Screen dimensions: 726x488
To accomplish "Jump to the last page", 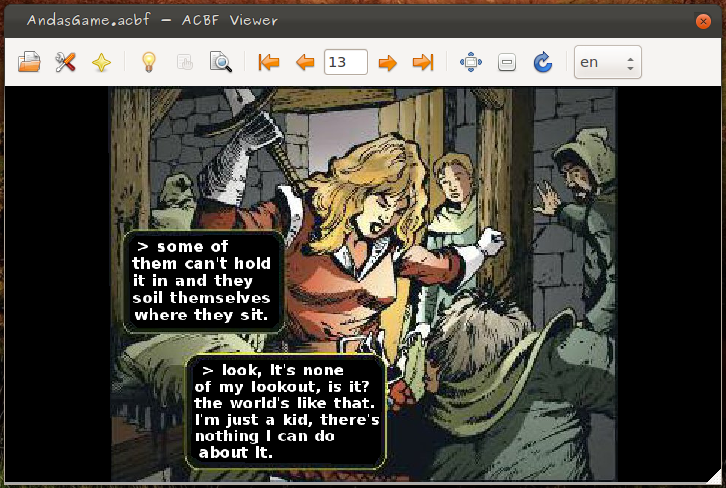I will pyautogui.click(x=423, y=62).
